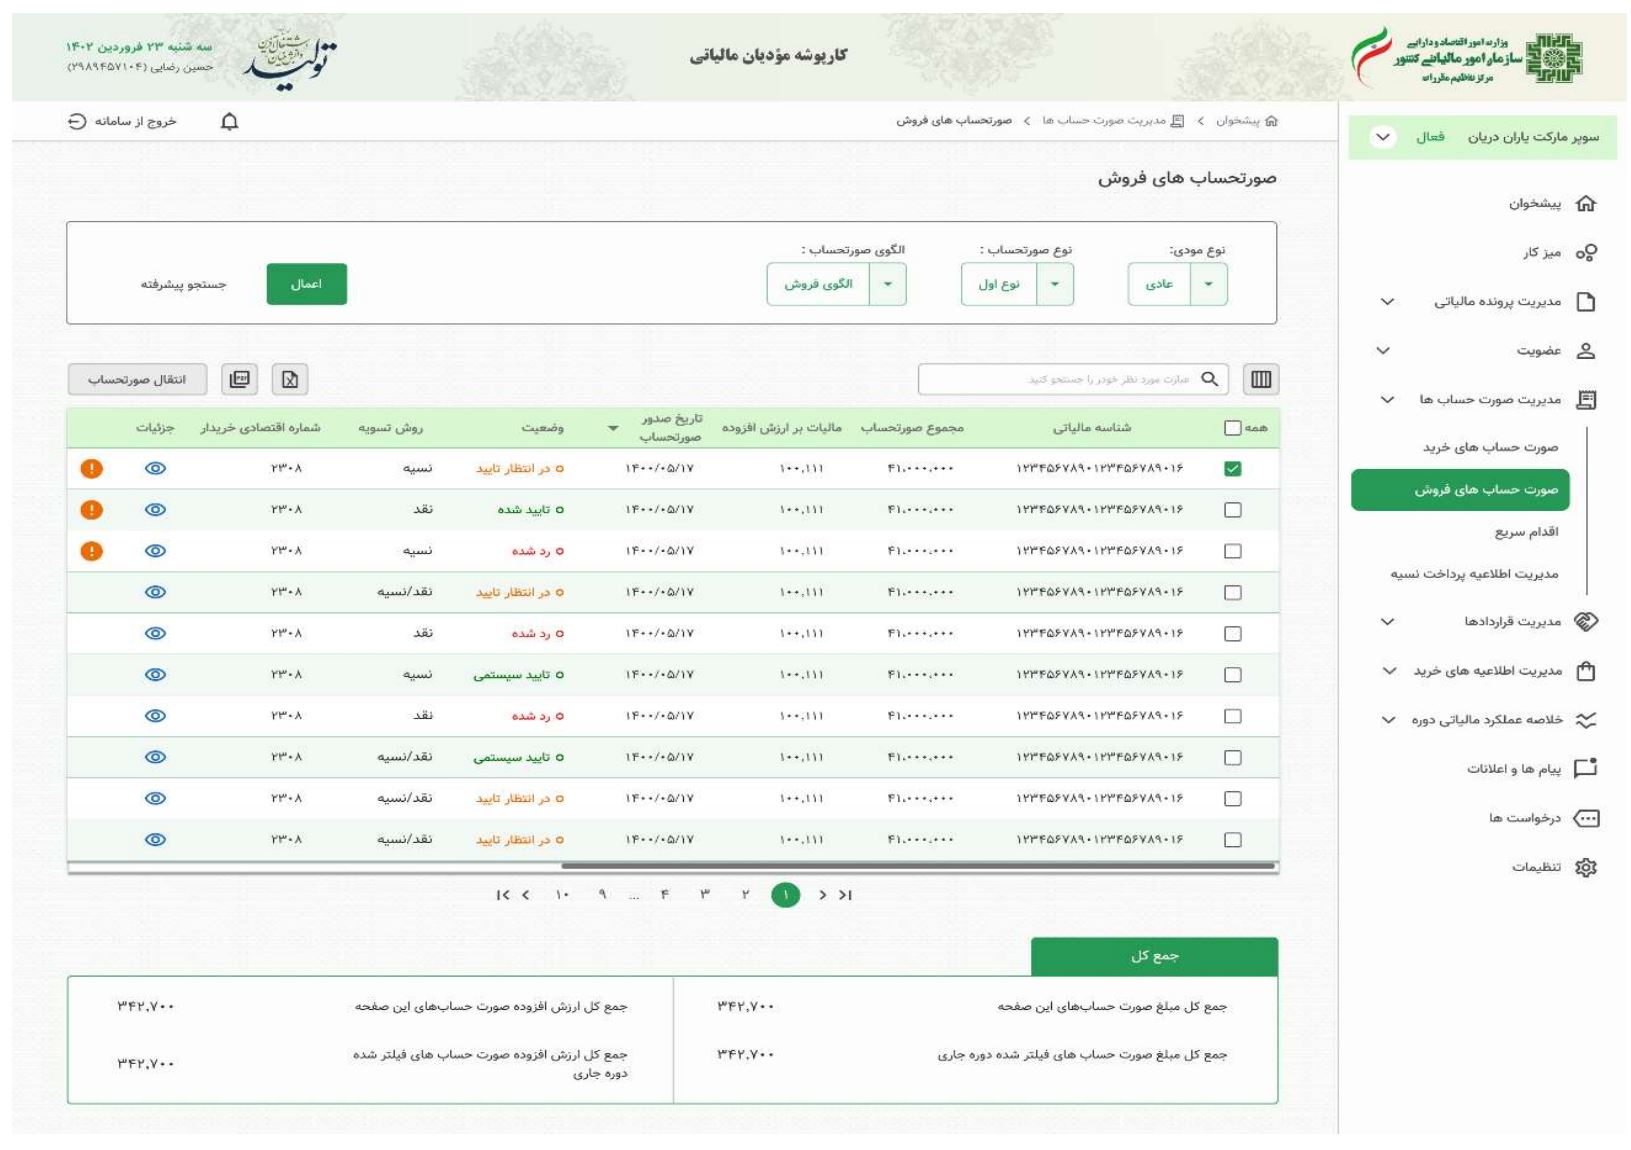The height and width of the screenshot is (1150, 1631).
Task: Click the column settings icon beside search
Action: tap(1261, 379)
